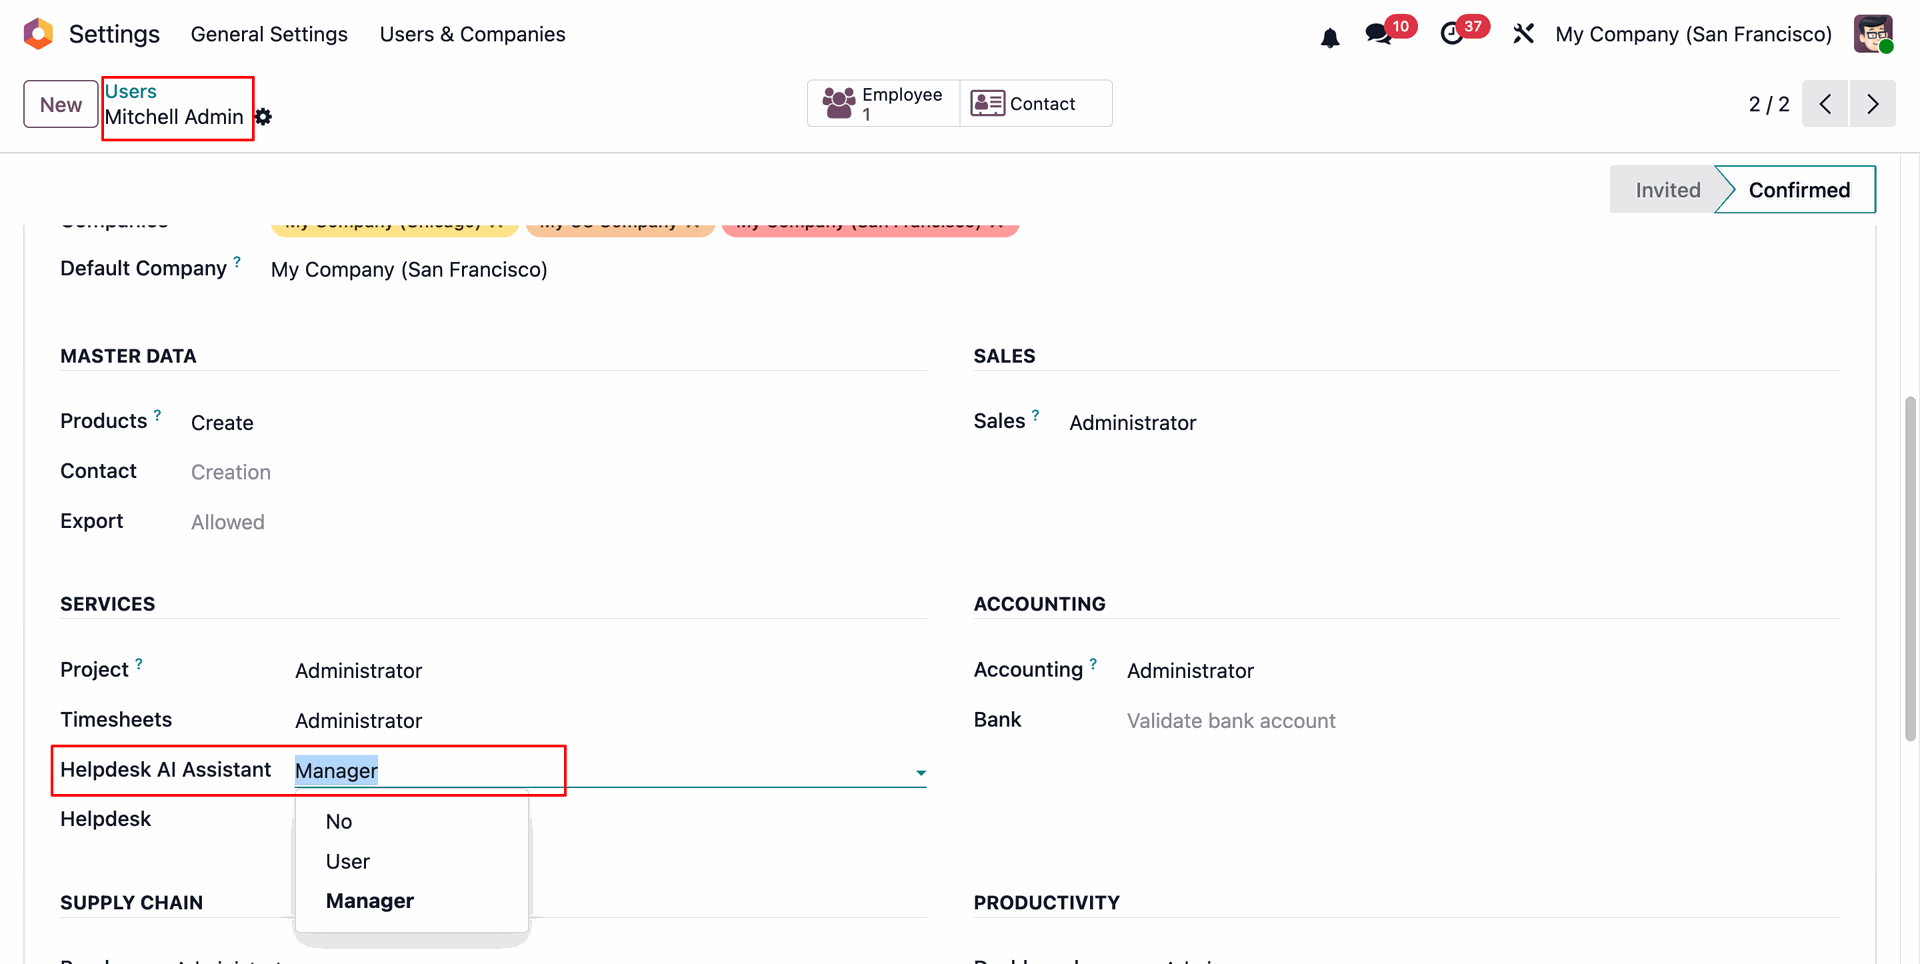
Task: Click the Helpdesk field label
Action: tap(105, 819)
